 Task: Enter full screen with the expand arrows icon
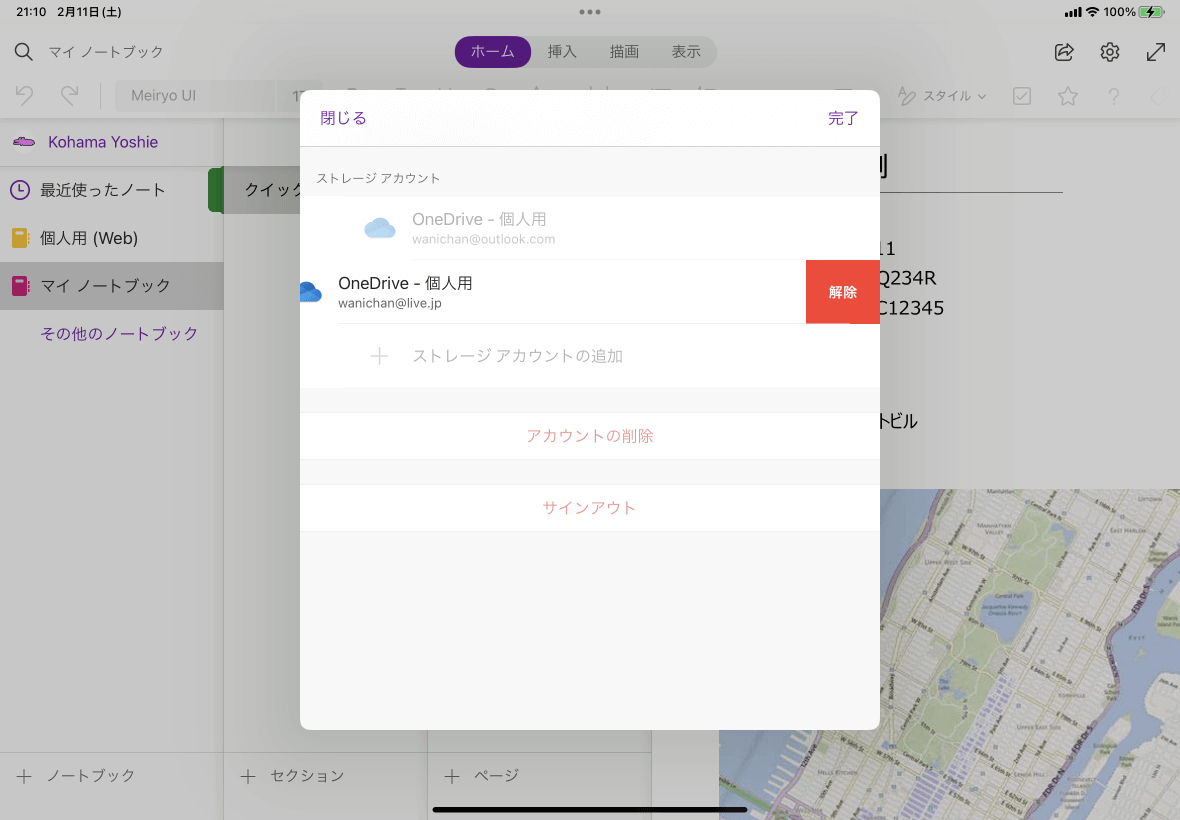[x=1155, y=52]
